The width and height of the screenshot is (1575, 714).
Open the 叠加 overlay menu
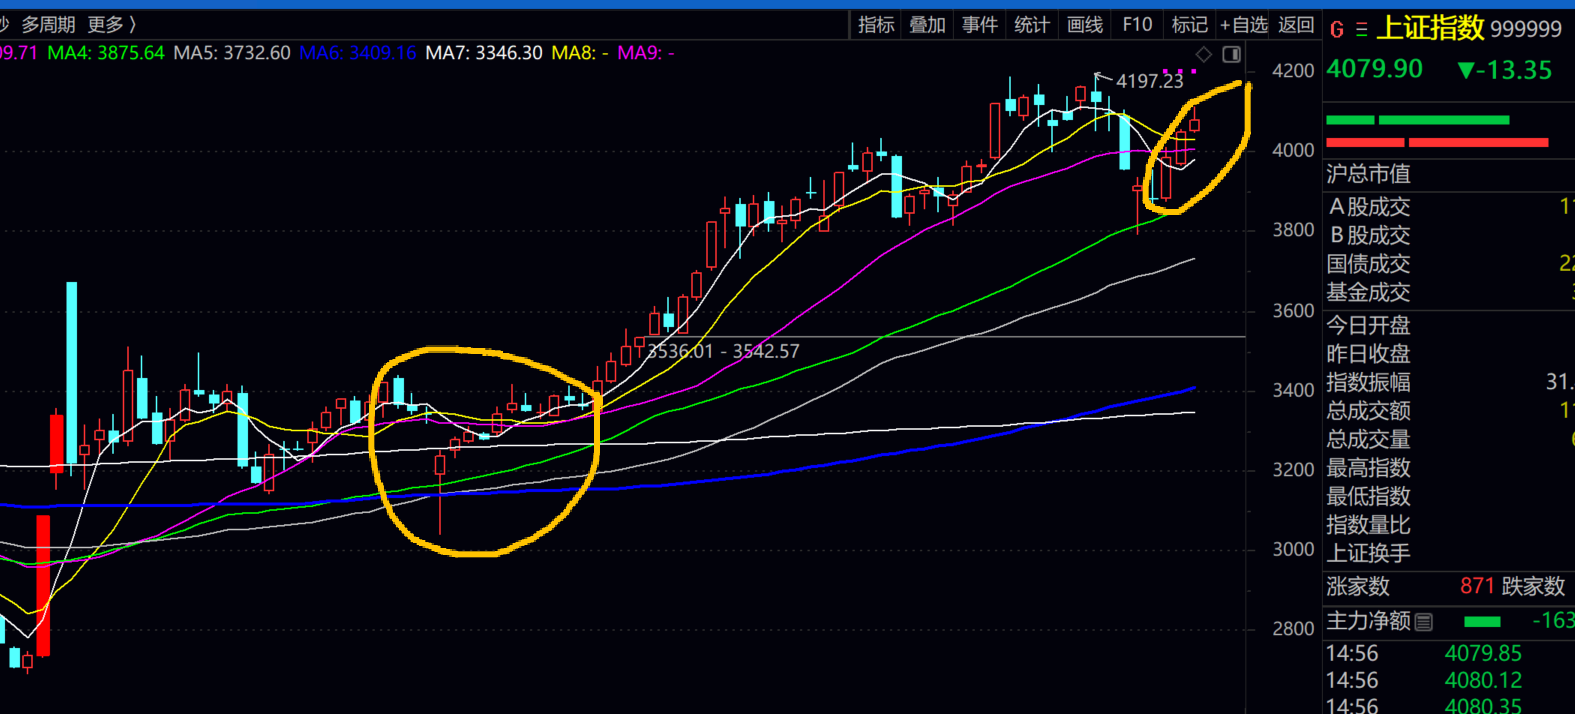pos(927,24)
